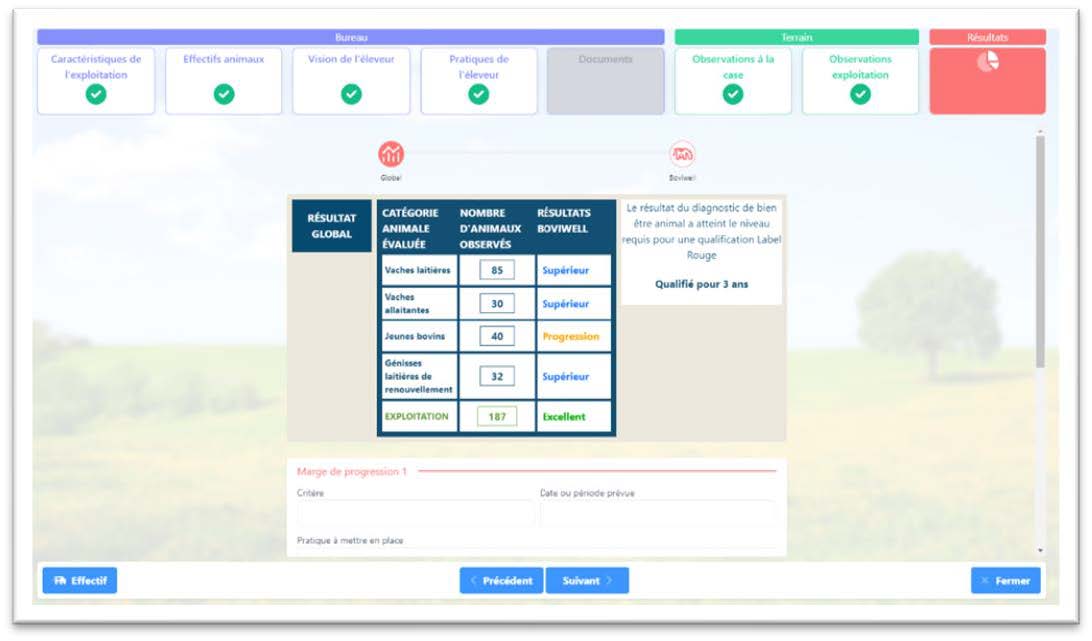Click checkmark under Vision de l'éleveur

point(351,94)
